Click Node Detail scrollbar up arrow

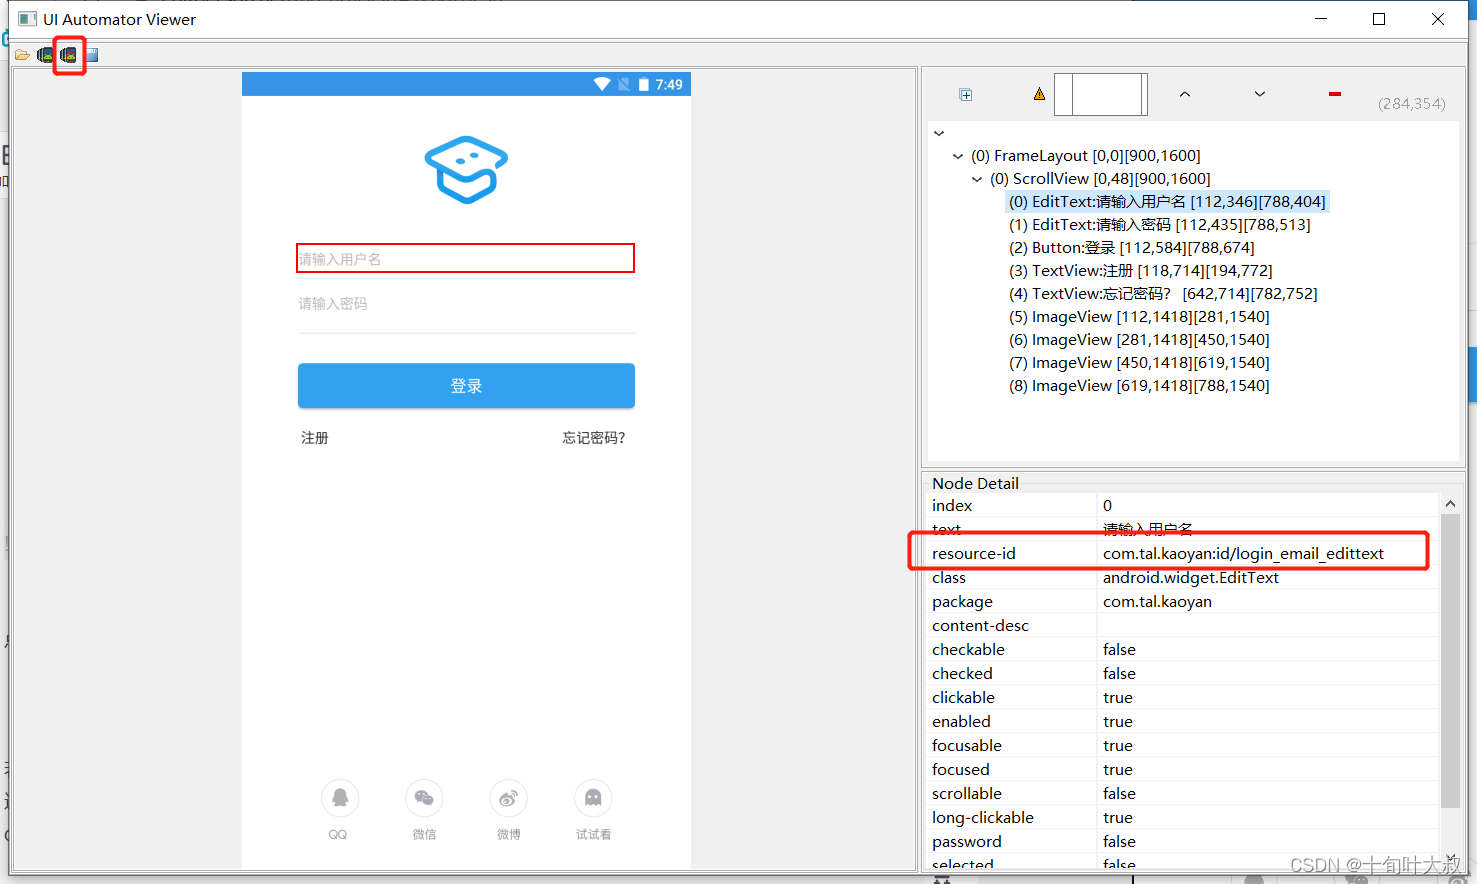[1450, 504]
